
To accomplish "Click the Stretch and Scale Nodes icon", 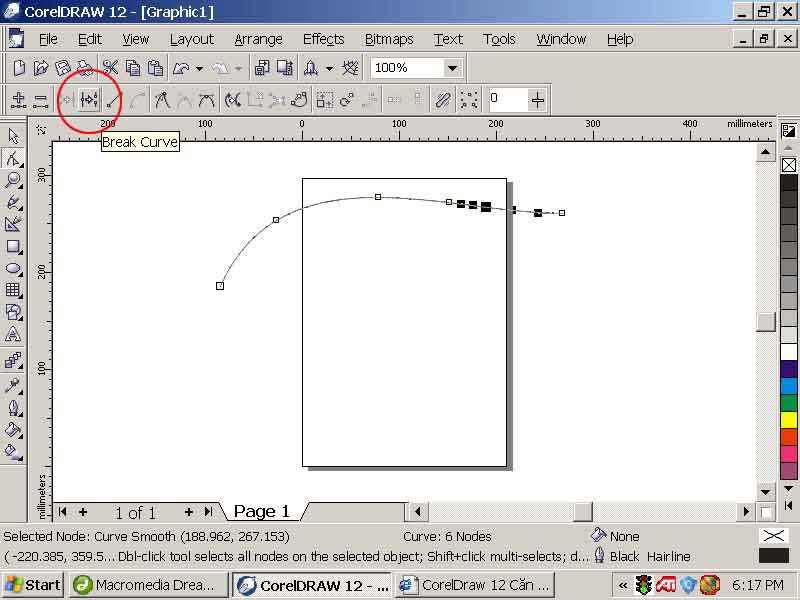I will pyautogui.click(x=324, y=99).
